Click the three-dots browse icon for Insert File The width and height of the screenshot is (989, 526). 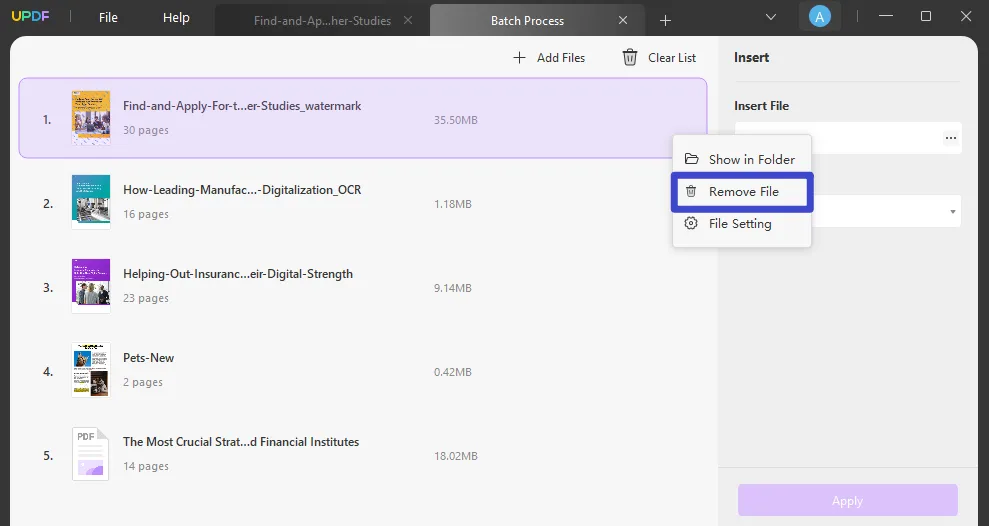950,138
